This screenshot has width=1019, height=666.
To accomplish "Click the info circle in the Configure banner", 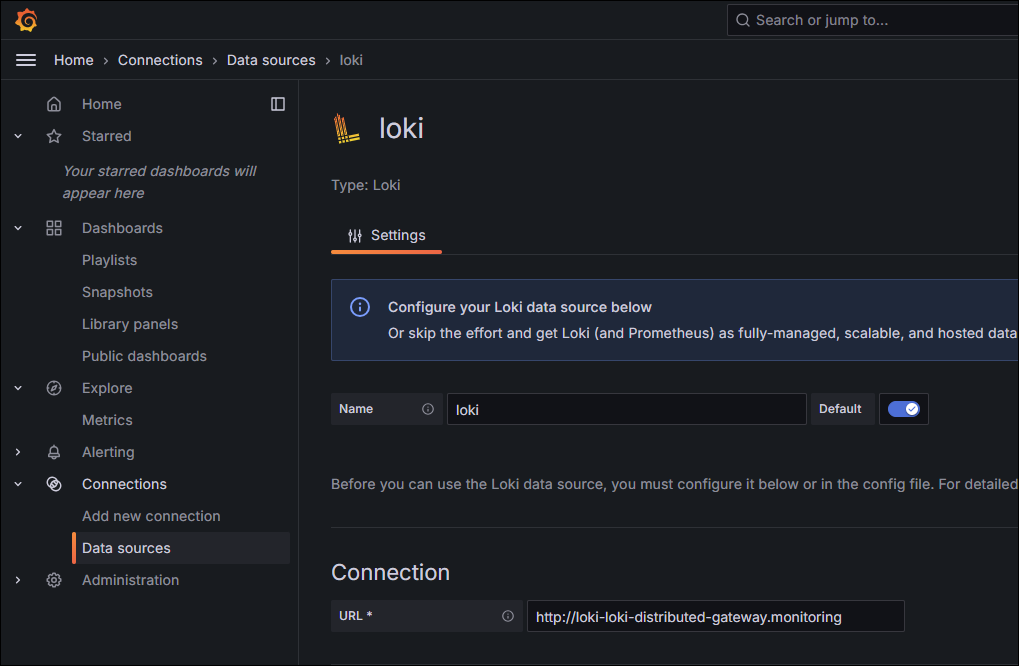I will coord(359,307).
